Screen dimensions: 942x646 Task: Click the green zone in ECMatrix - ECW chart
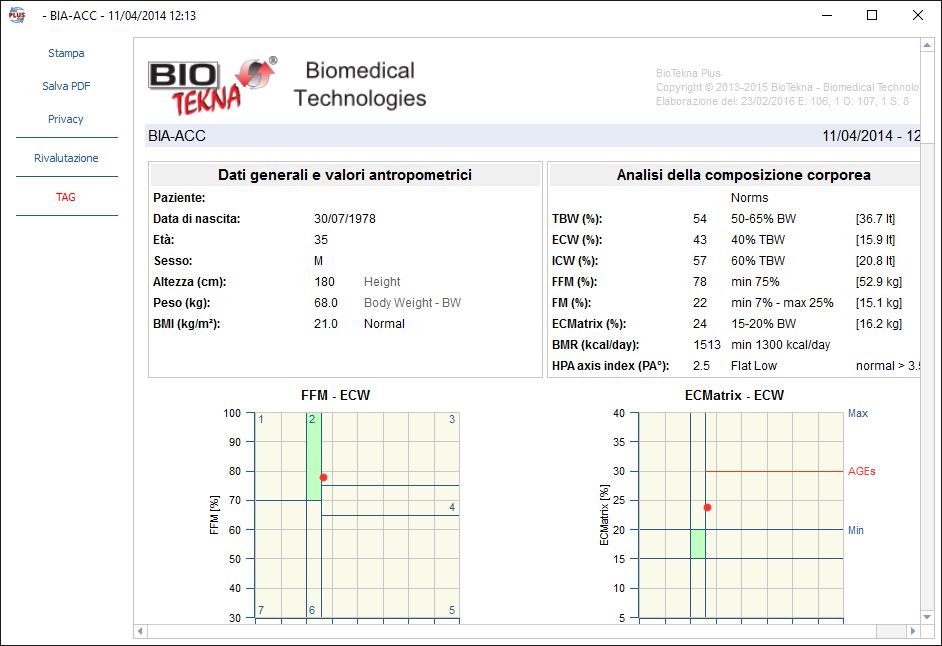[x=697, y=544]
